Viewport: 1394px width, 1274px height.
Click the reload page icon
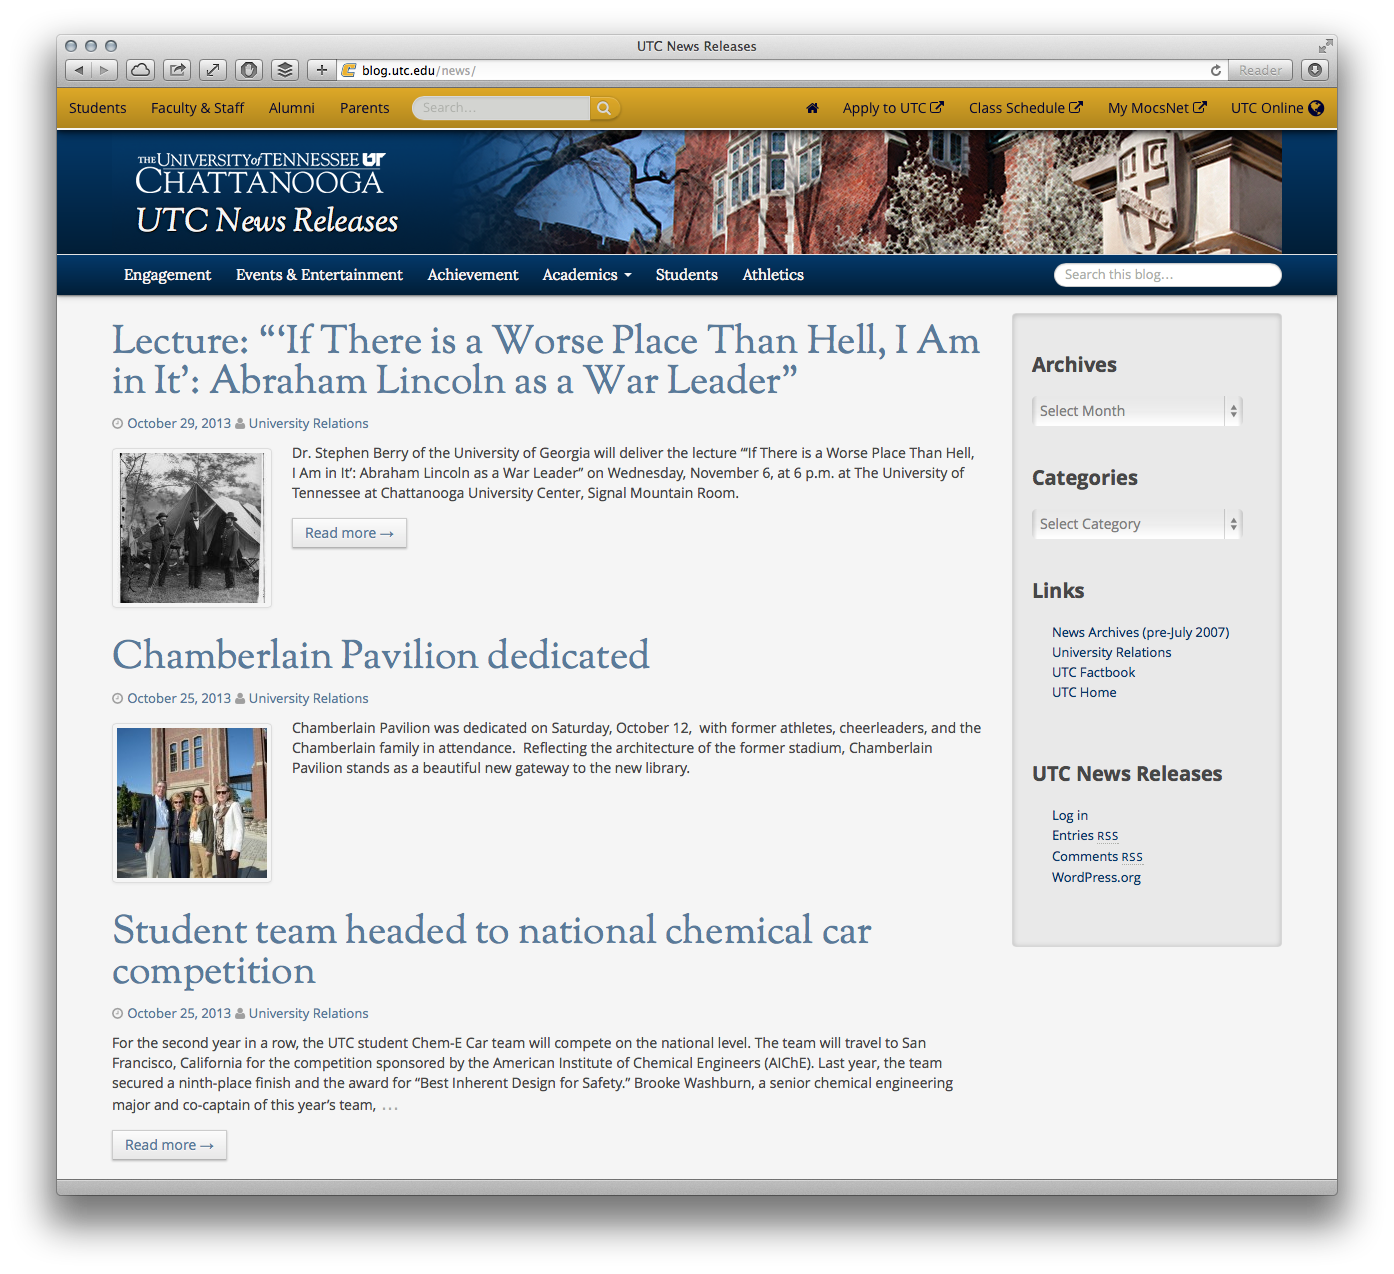coord(1215,70)
